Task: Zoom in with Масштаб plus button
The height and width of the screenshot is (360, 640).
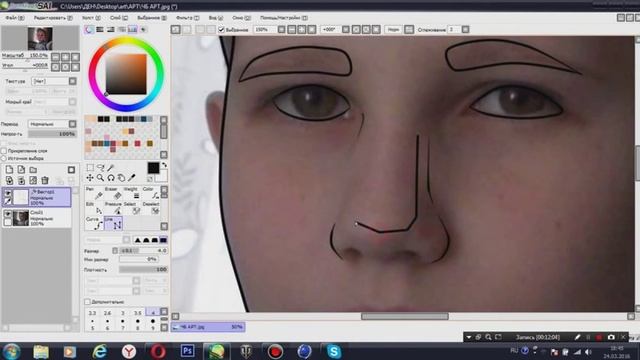Action: pyautogui.click(x=65, y=57)
